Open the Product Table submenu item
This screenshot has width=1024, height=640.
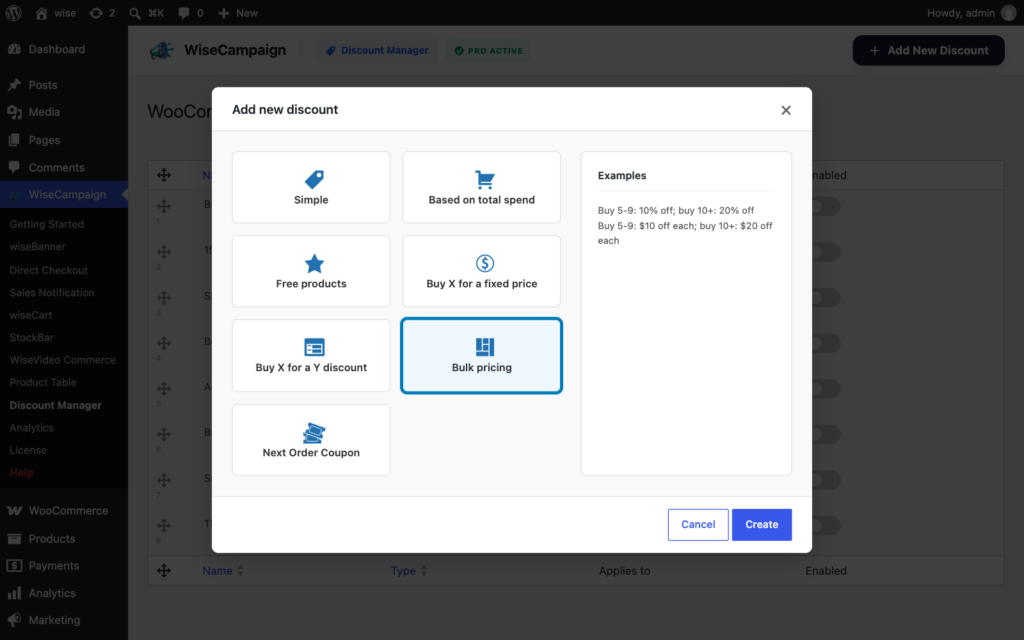(x=43, y=382)
